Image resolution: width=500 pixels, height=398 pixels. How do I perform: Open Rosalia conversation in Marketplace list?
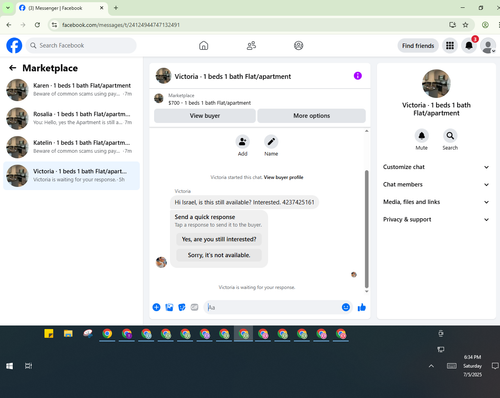tap(71, 118)
